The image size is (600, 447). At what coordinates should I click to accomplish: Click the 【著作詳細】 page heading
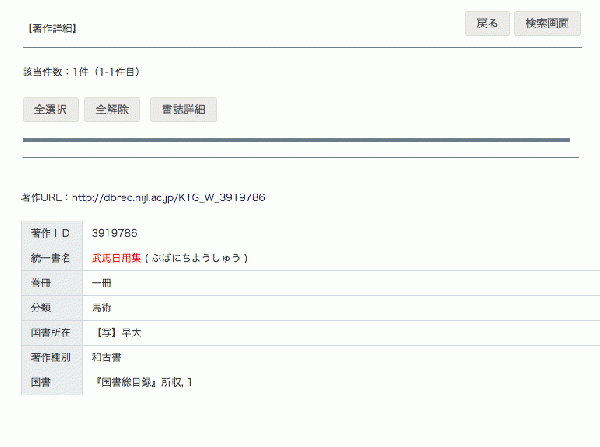52,28
